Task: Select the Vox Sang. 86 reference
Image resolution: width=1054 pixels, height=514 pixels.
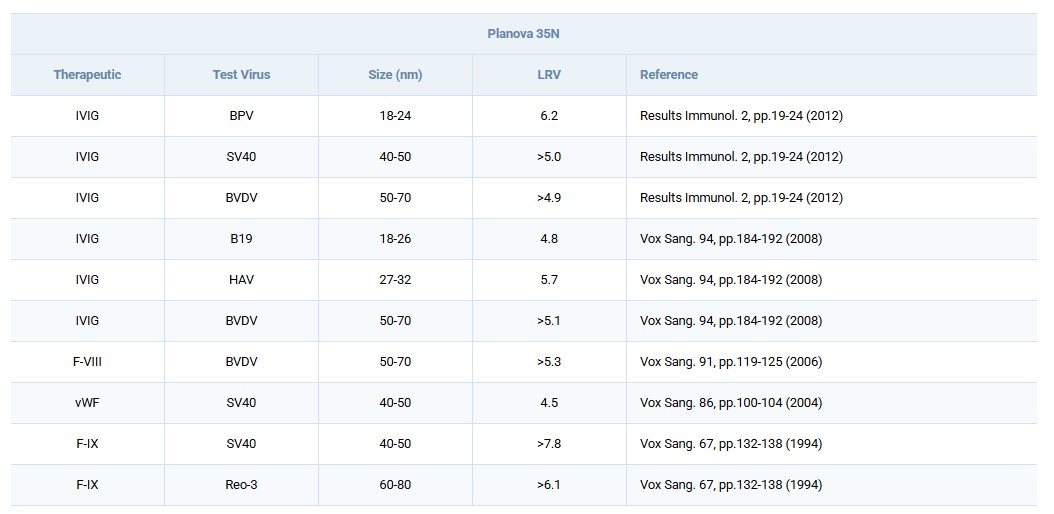Action: tap(731, 403)
